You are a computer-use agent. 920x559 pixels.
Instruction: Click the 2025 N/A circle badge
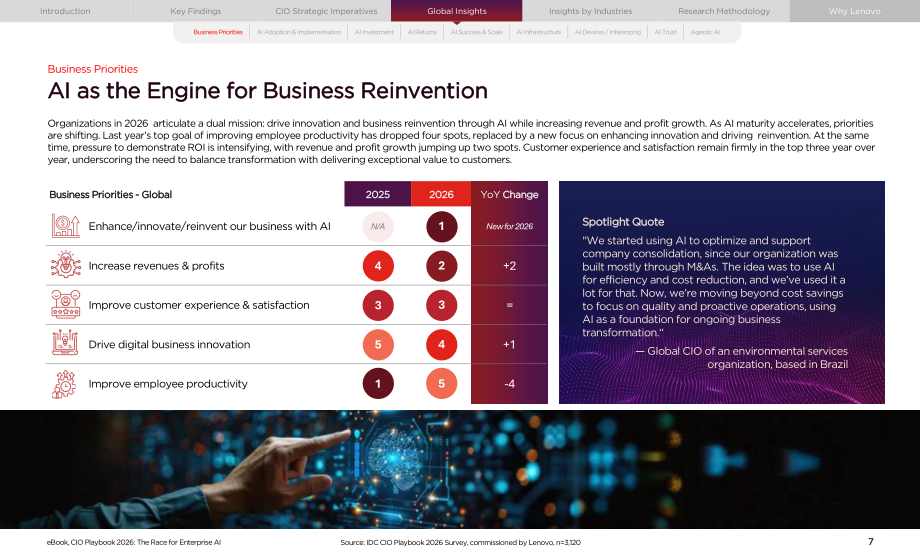coord(378,226)
